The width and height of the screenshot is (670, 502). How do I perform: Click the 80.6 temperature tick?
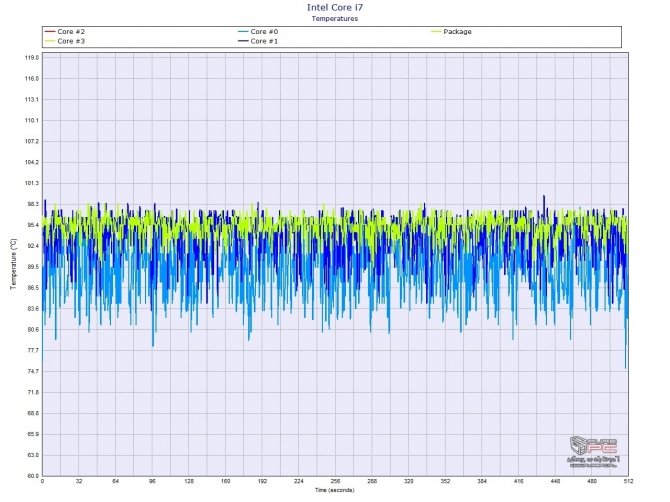pyautogui.click(x=33, y=329)
